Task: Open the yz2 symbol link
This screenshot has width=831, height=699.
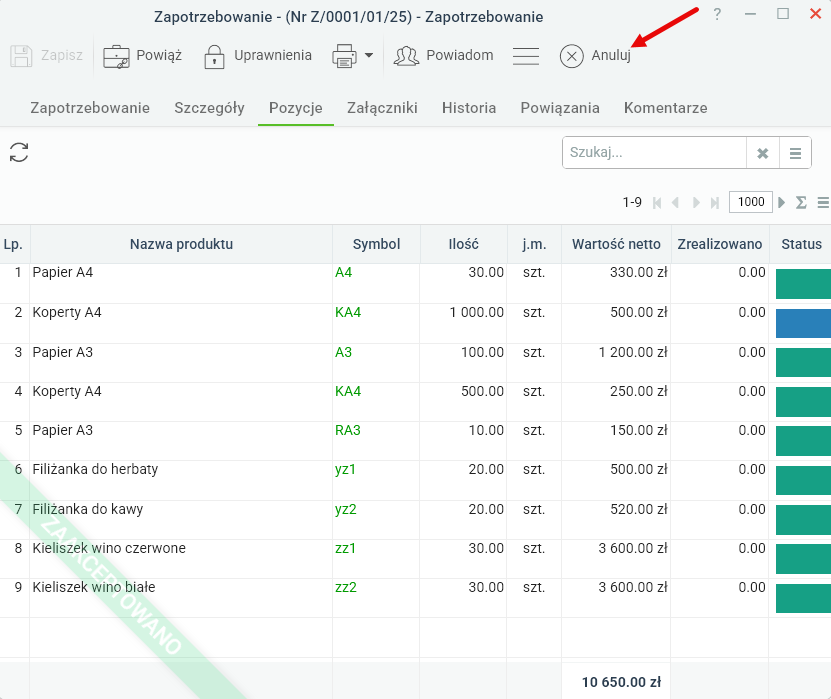Action: tap(346, 509)
